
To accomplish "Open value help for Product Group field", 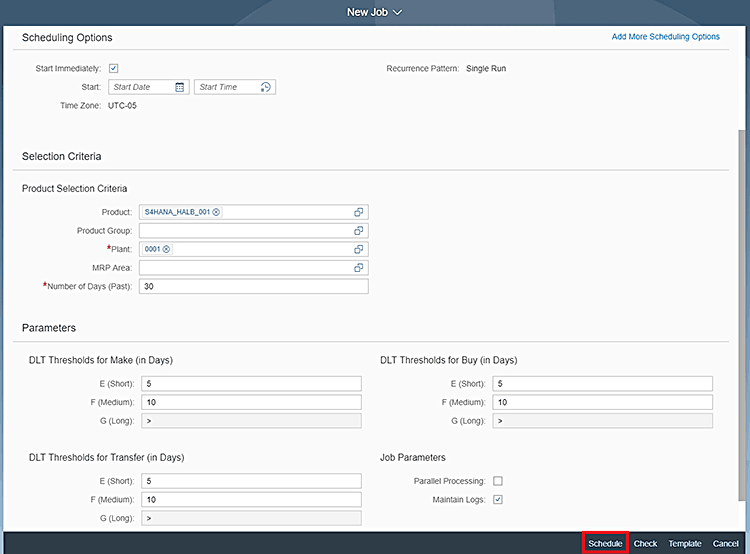I will (x=359, y=231).
